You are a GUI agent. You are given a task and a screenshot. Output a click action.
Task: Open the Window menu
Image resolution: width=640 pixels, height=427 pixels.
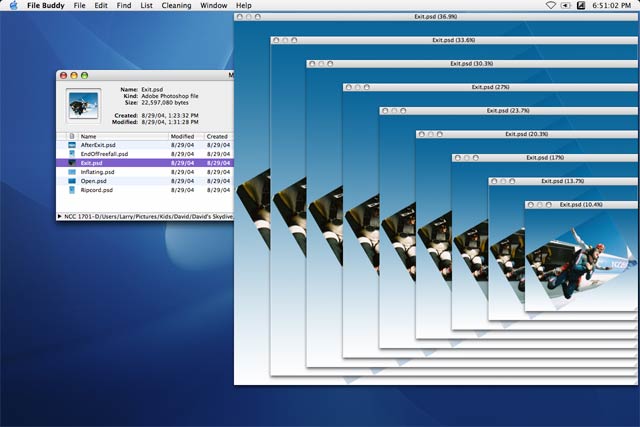pos(213,5)
